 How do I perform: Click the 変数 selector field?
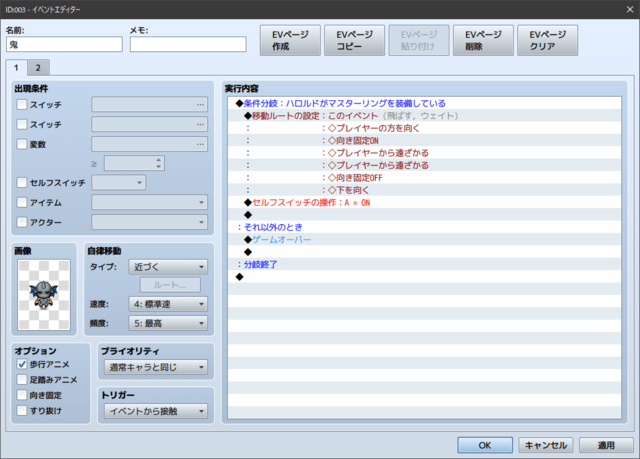pyautogui.click(x=149, y=144)
